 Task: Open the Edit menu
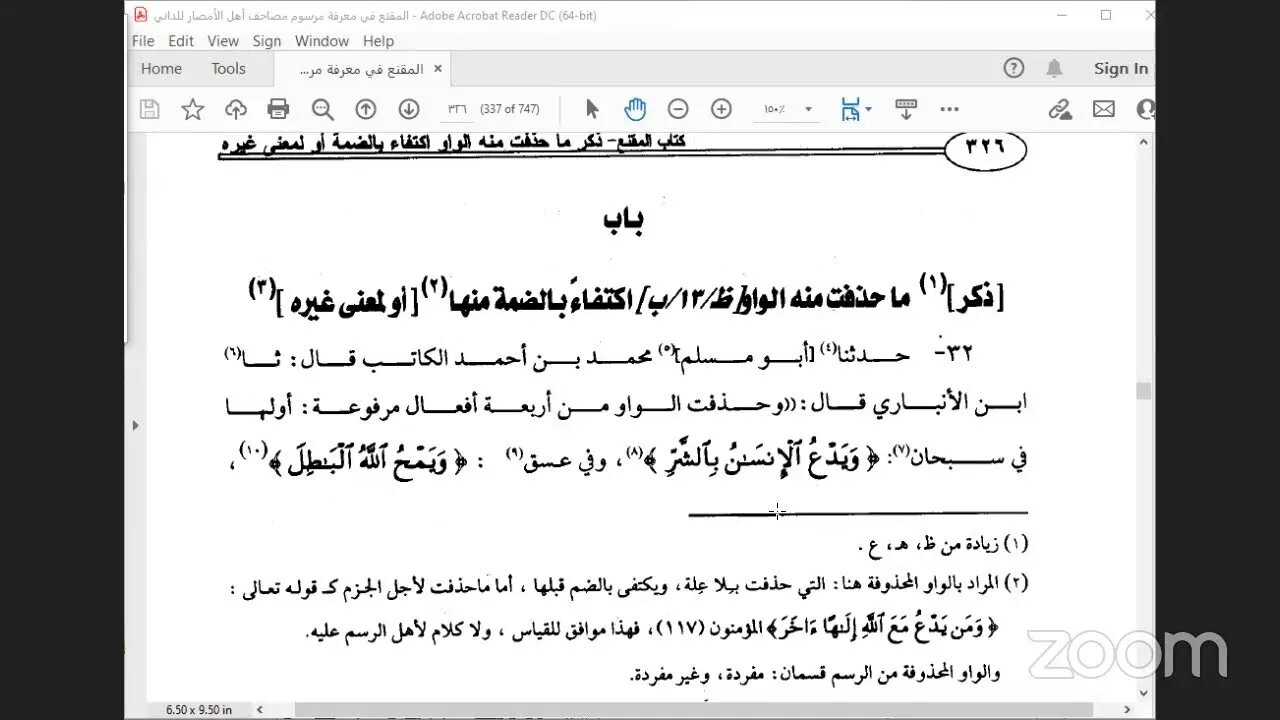(x=181, y=41)
